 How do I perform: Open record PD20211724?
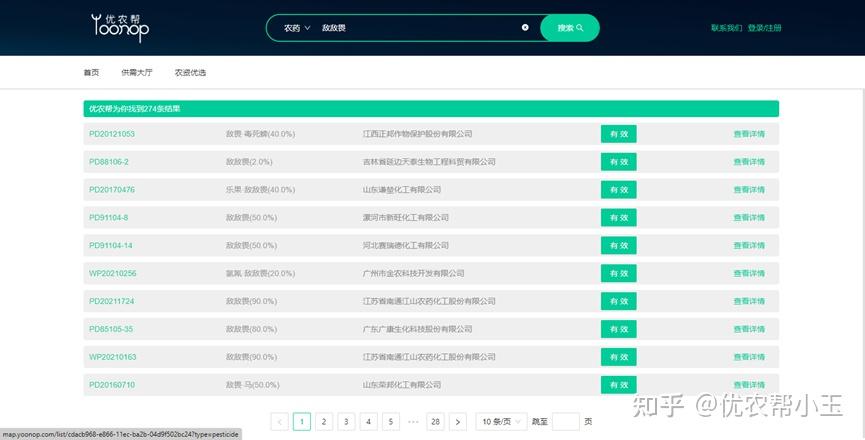coord(112,301)
